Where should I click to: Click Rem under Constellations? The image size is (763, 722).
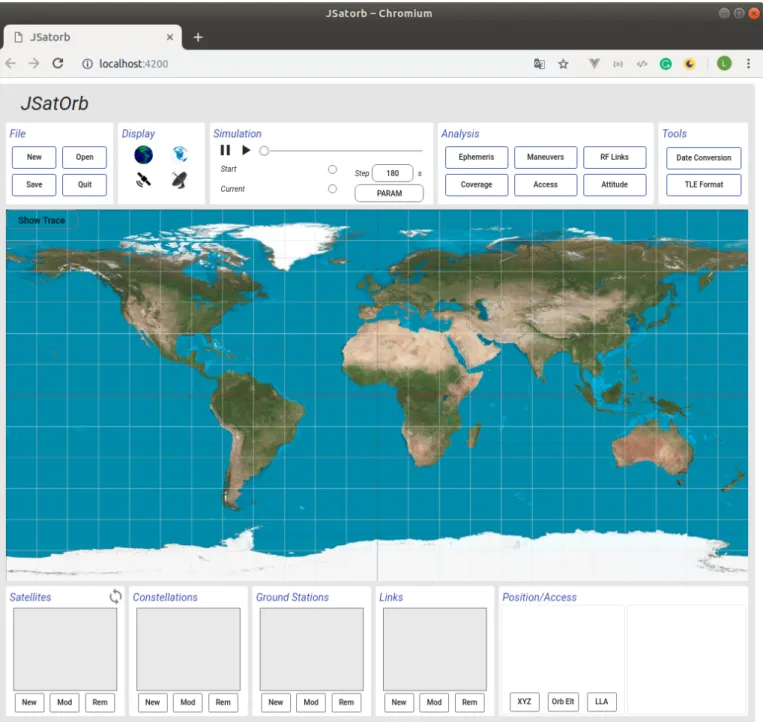coord(223,702)
